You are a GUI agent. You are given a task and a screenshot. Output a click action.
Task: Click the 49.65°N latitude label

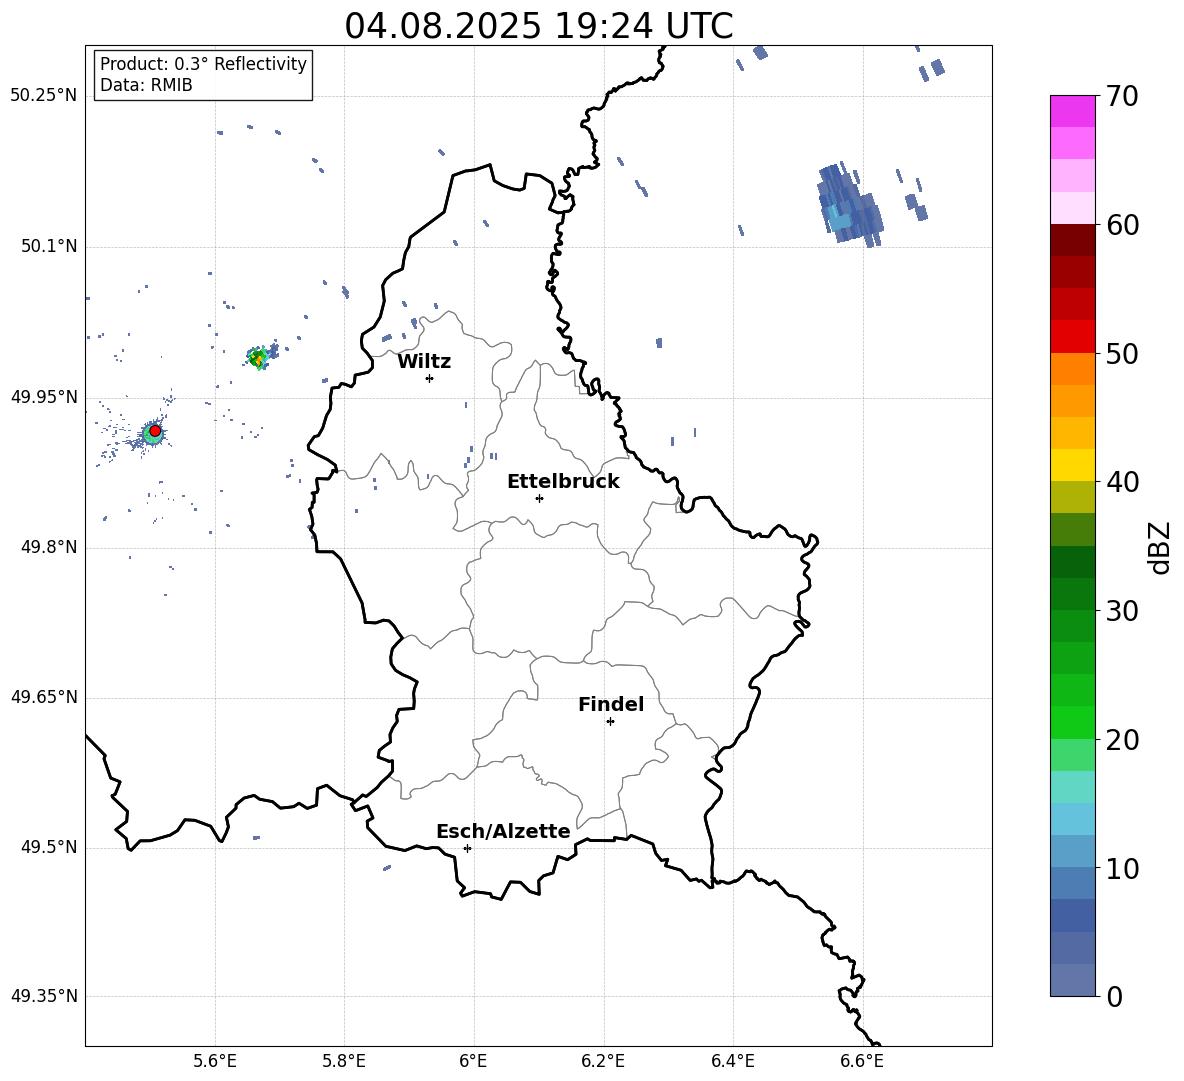[x=44, y=697]
